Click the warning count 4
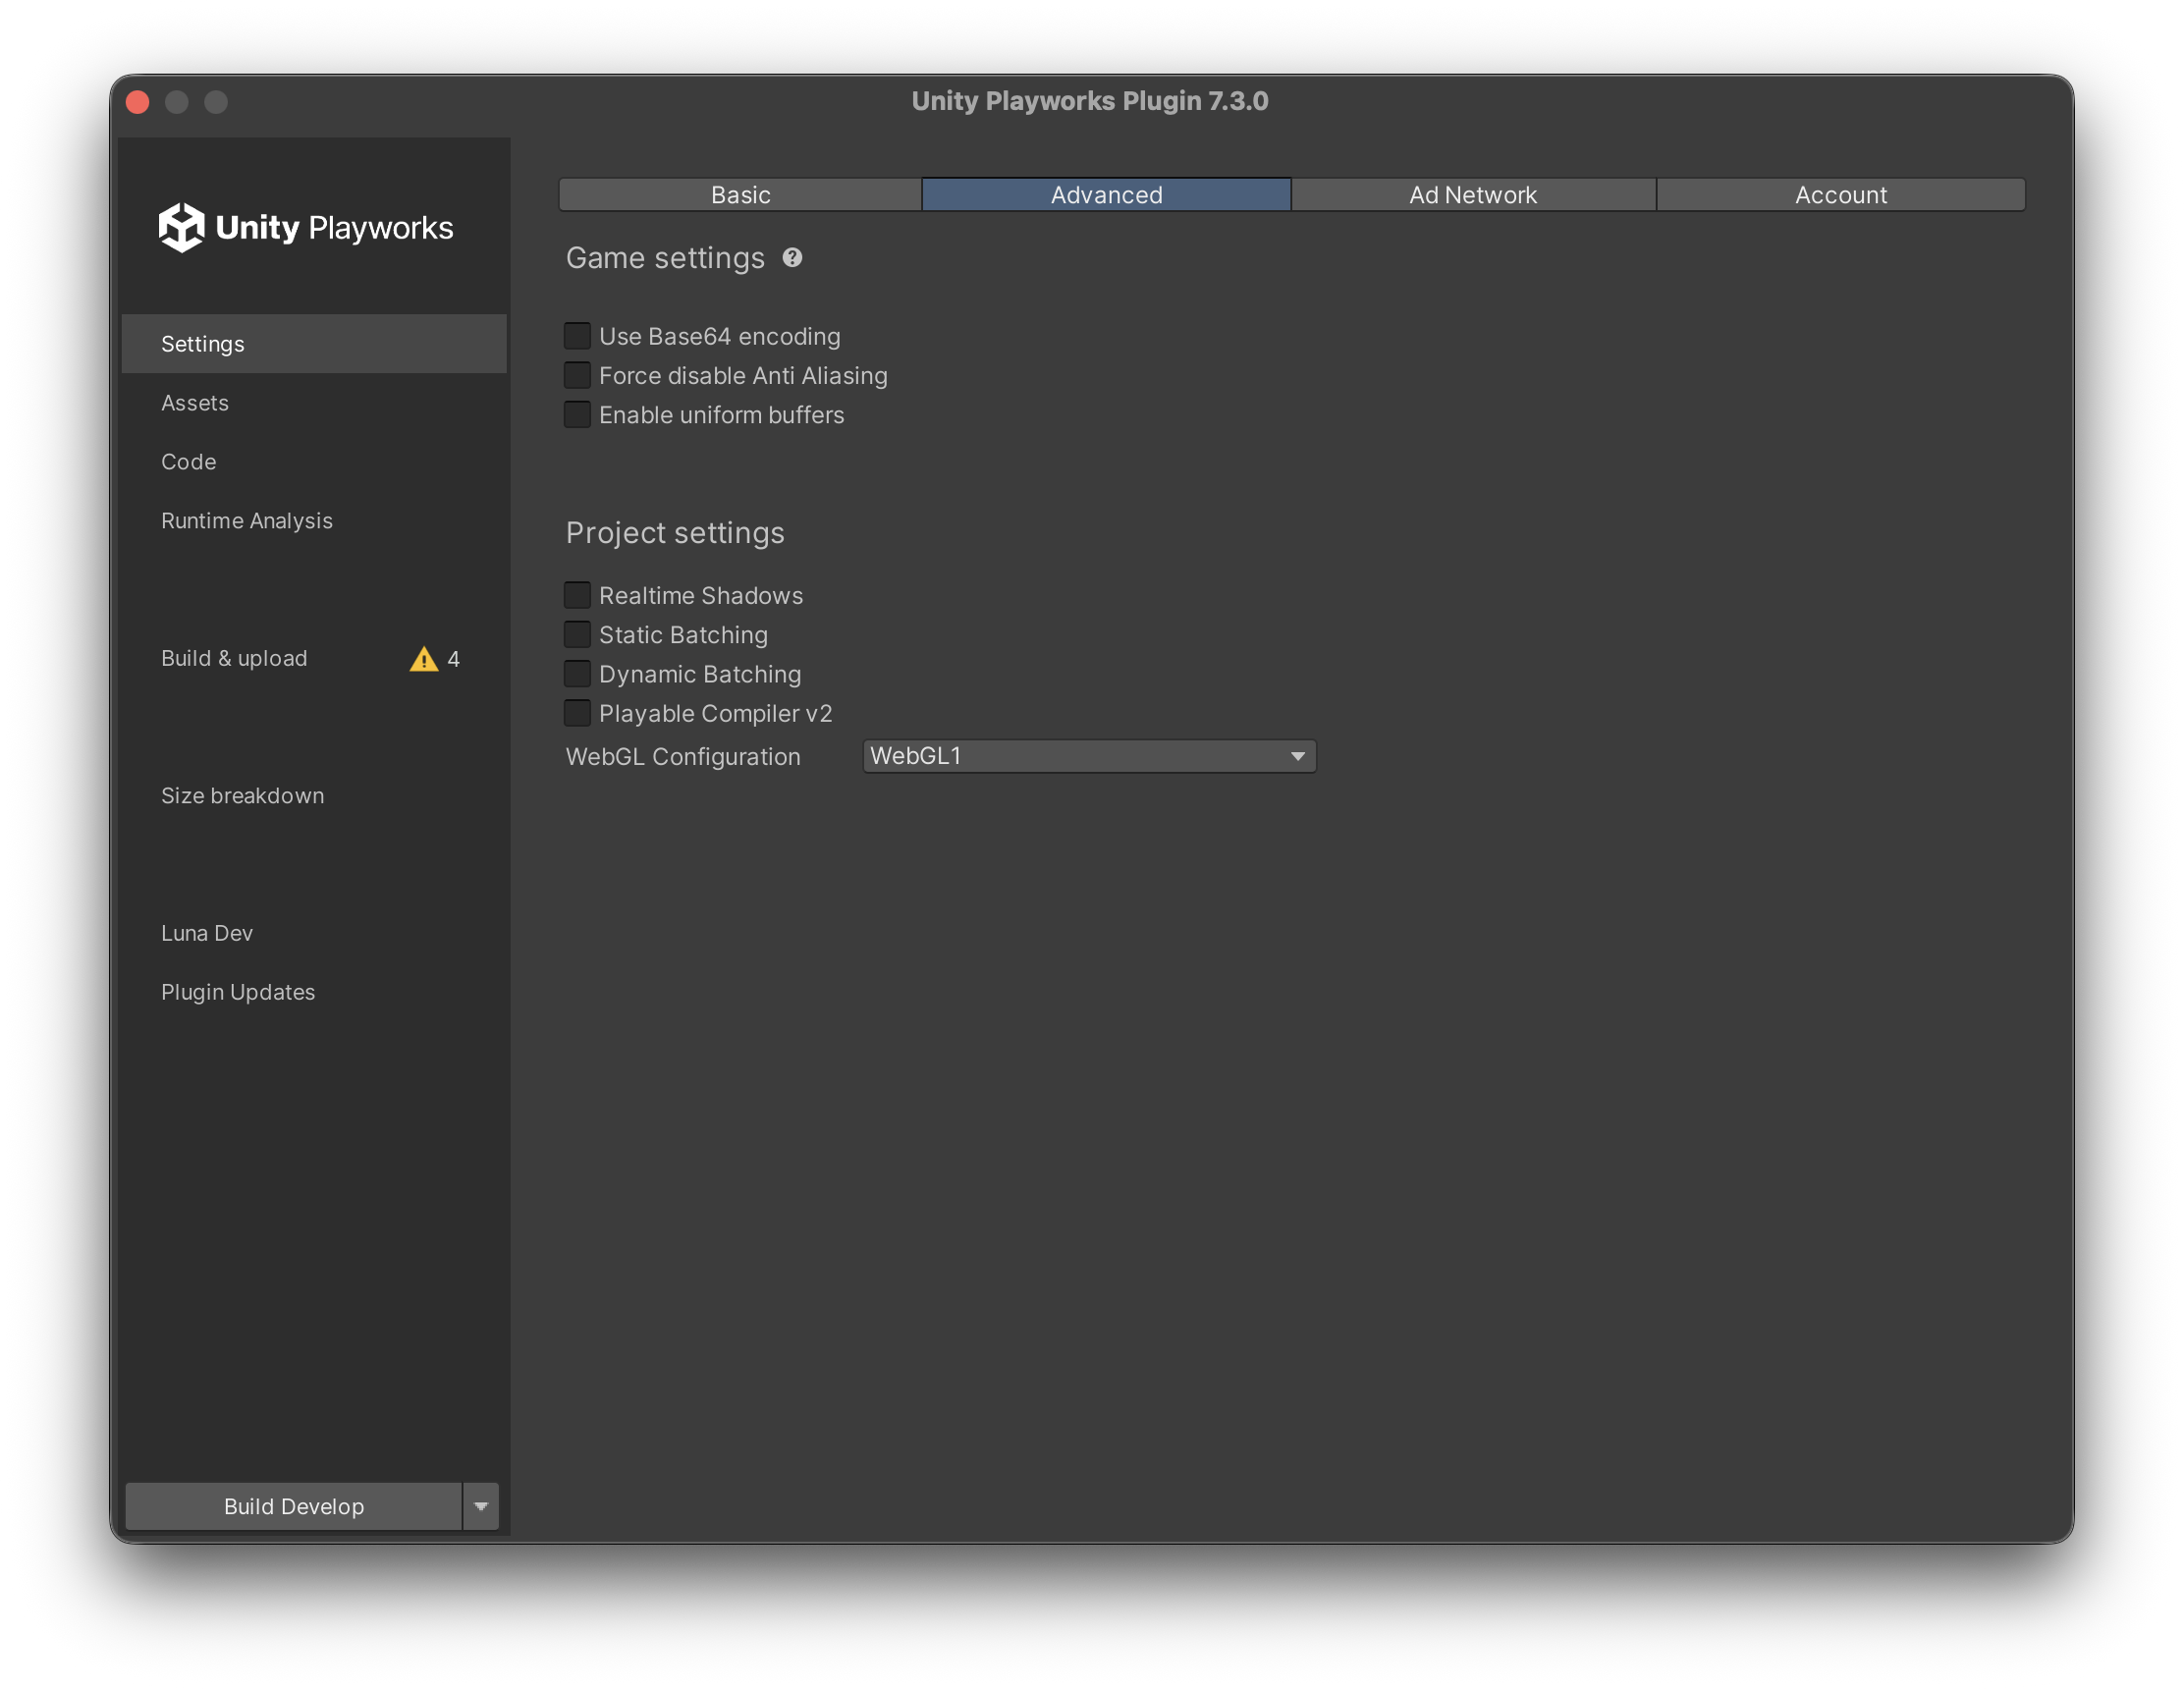The width and height of the screenshot is (2184, 1689). point(453,659)
